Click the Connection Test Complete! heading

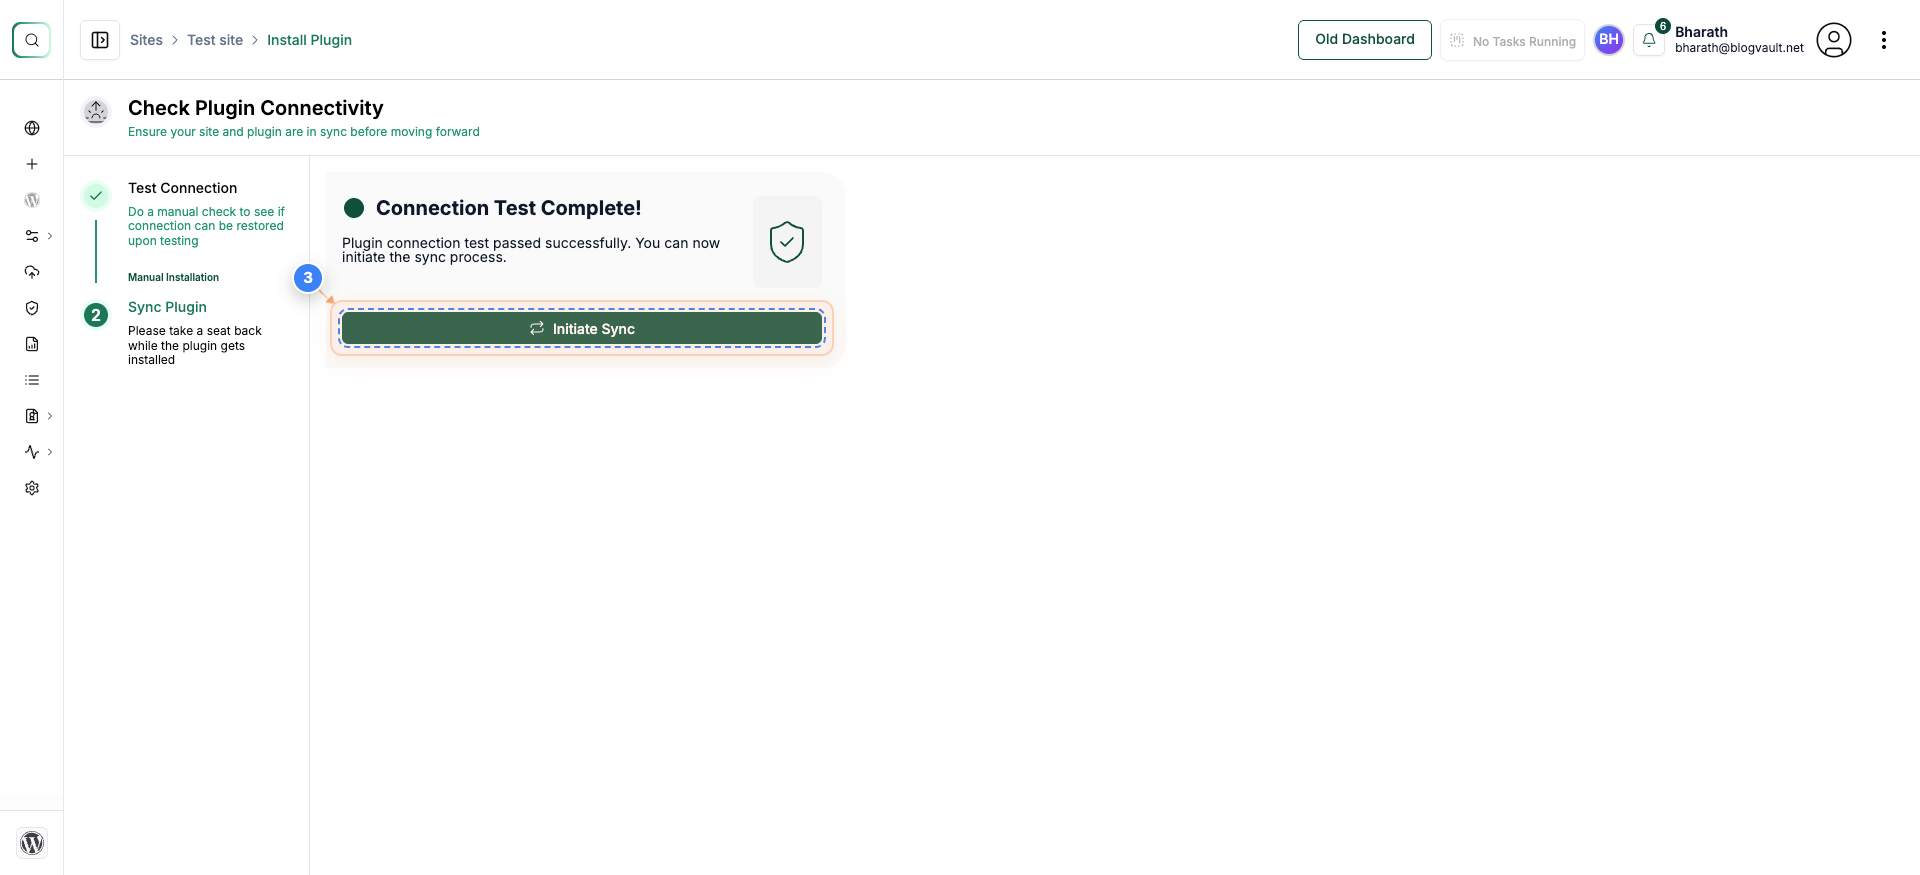(508, 208)
